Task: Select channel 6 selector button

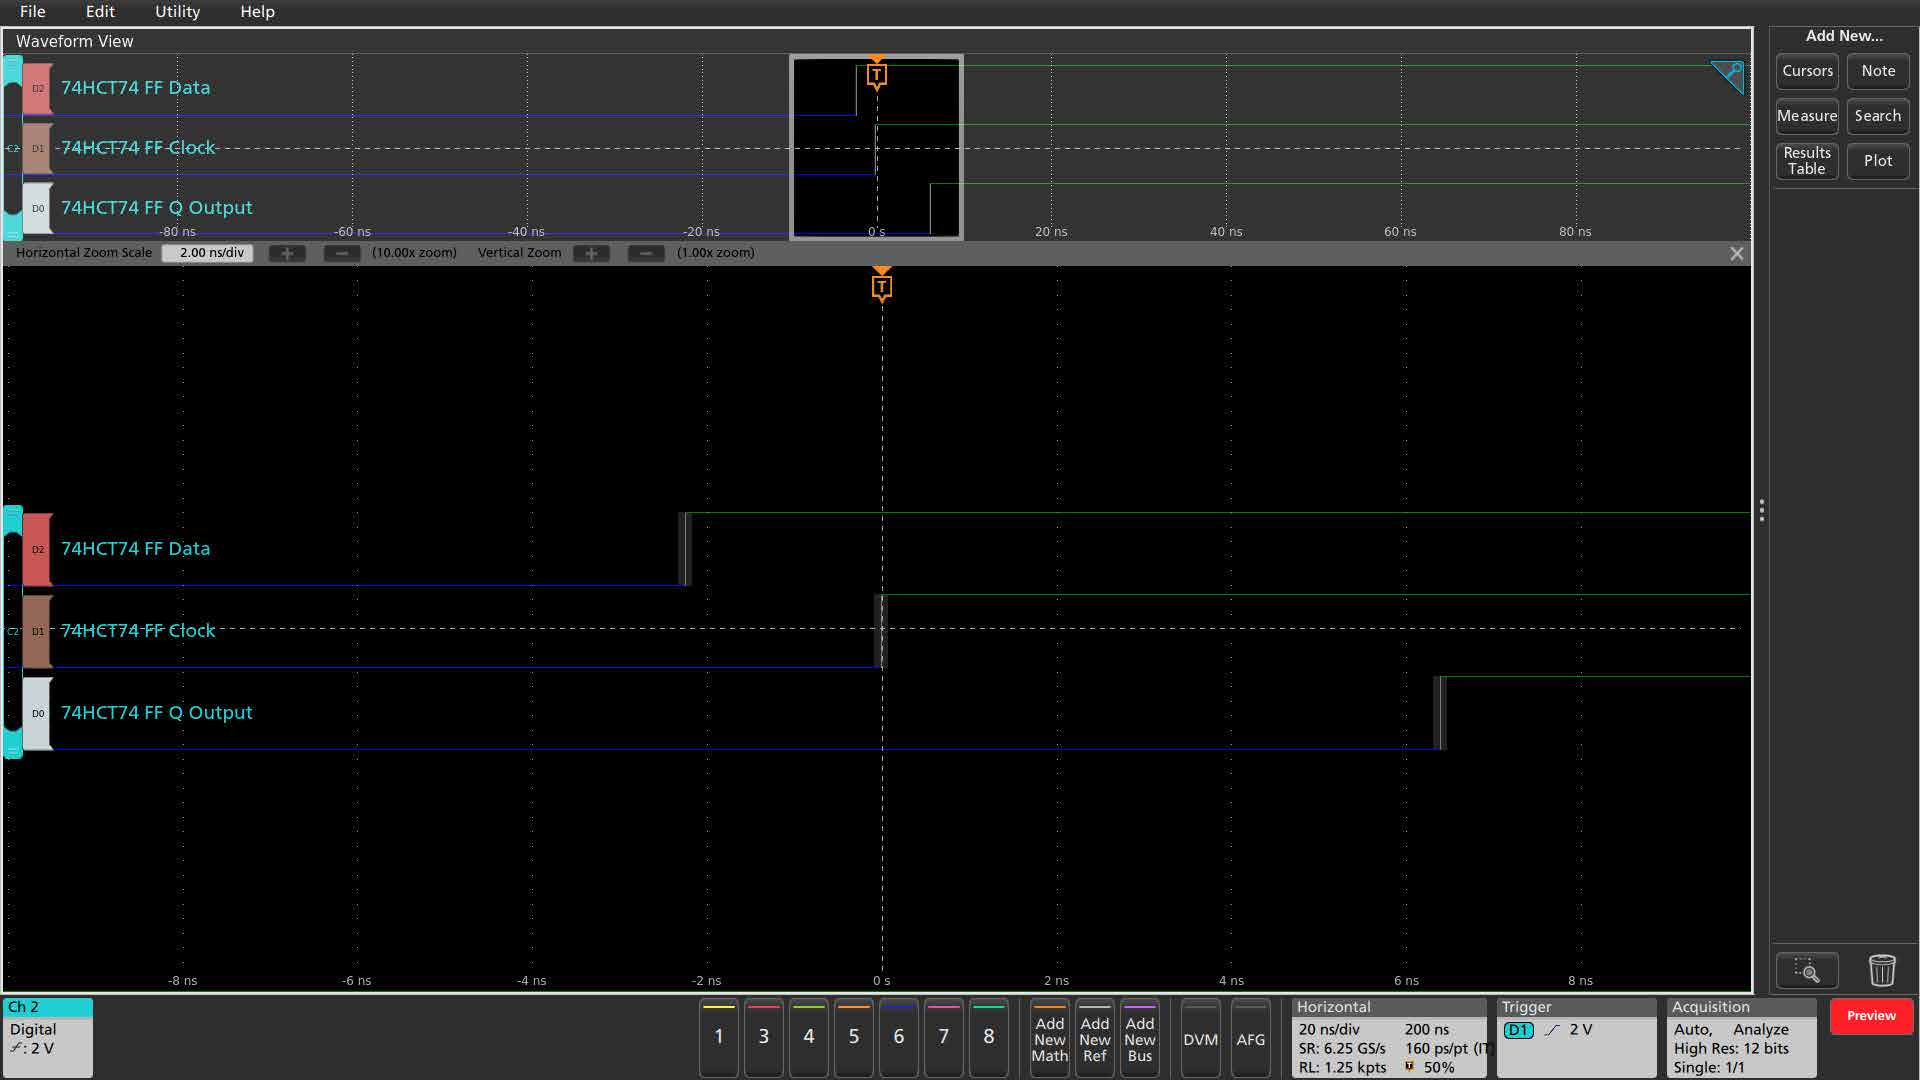Action: click(898, 1035)
